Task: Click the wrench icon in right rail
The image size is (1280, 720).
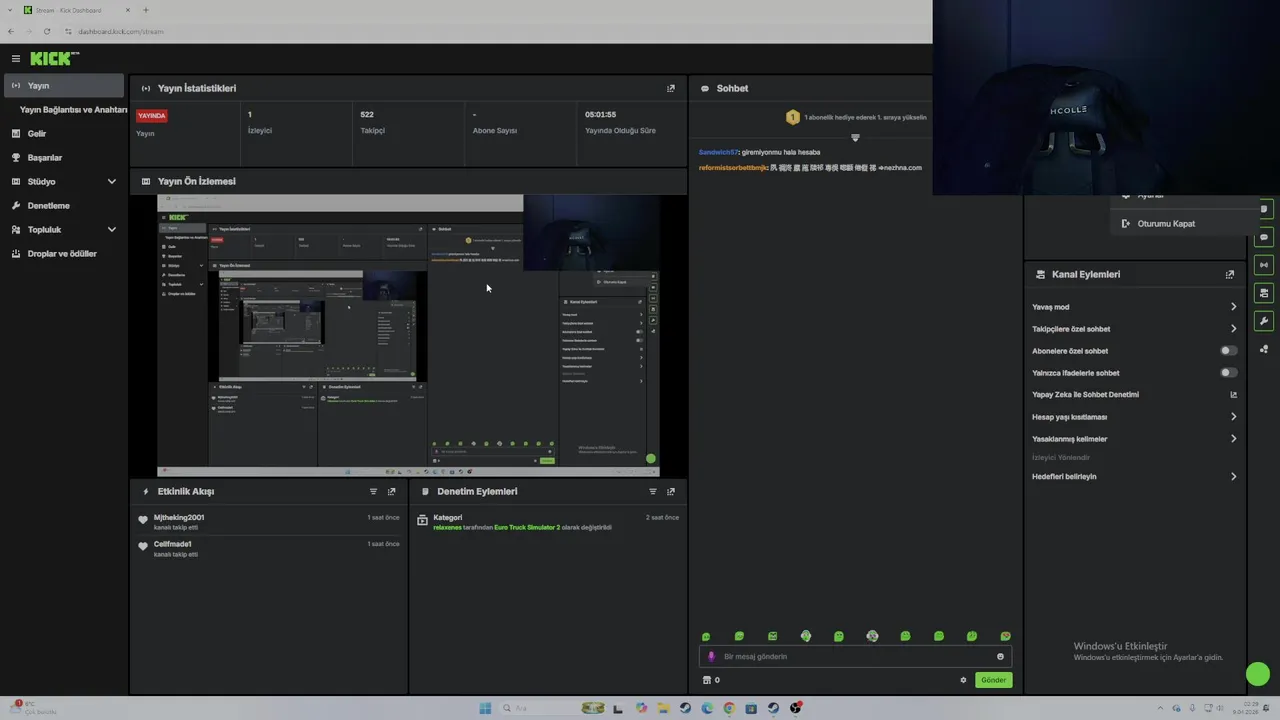Action: pos(1264,321)
